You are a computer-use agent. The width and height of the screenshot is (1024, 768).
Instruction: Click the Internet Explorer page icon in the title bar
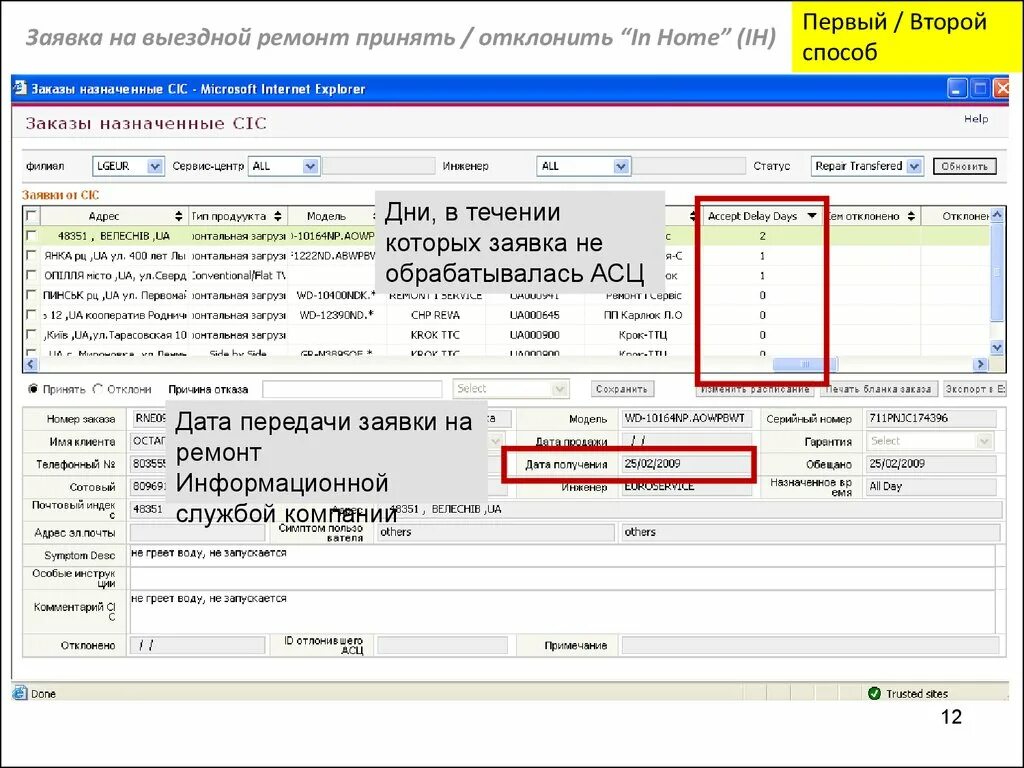[20, 88]
